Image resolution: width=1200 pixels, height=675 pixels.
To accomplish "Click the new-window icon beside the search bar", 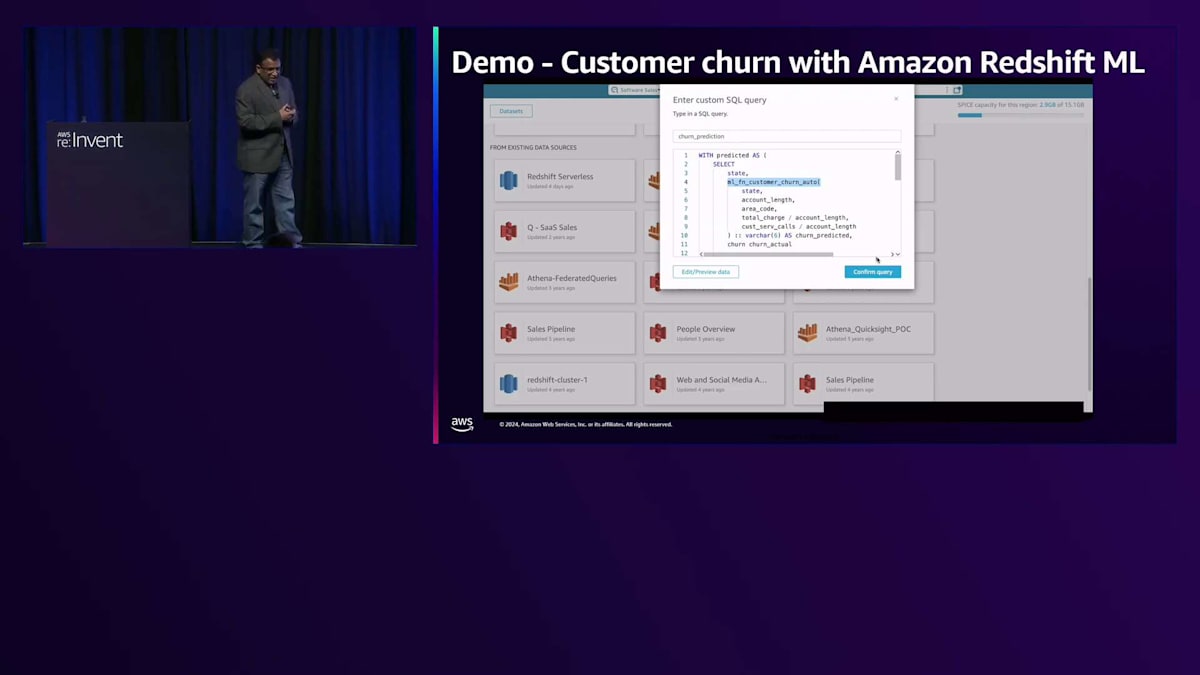I will click(x=957, y=90).
